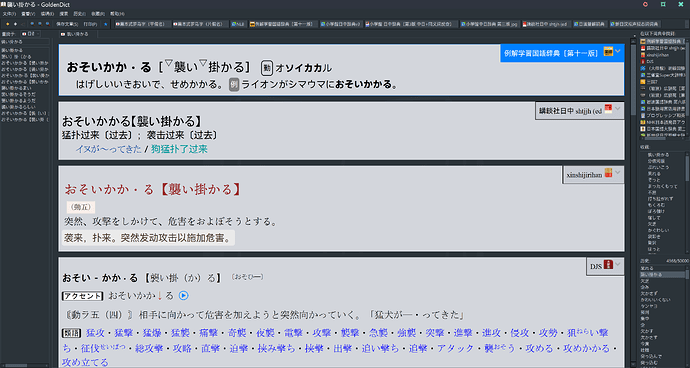The image size is (690, 368).
Task: Collapse the DJS article with its chevron
Action: click(x=618, y=265)
